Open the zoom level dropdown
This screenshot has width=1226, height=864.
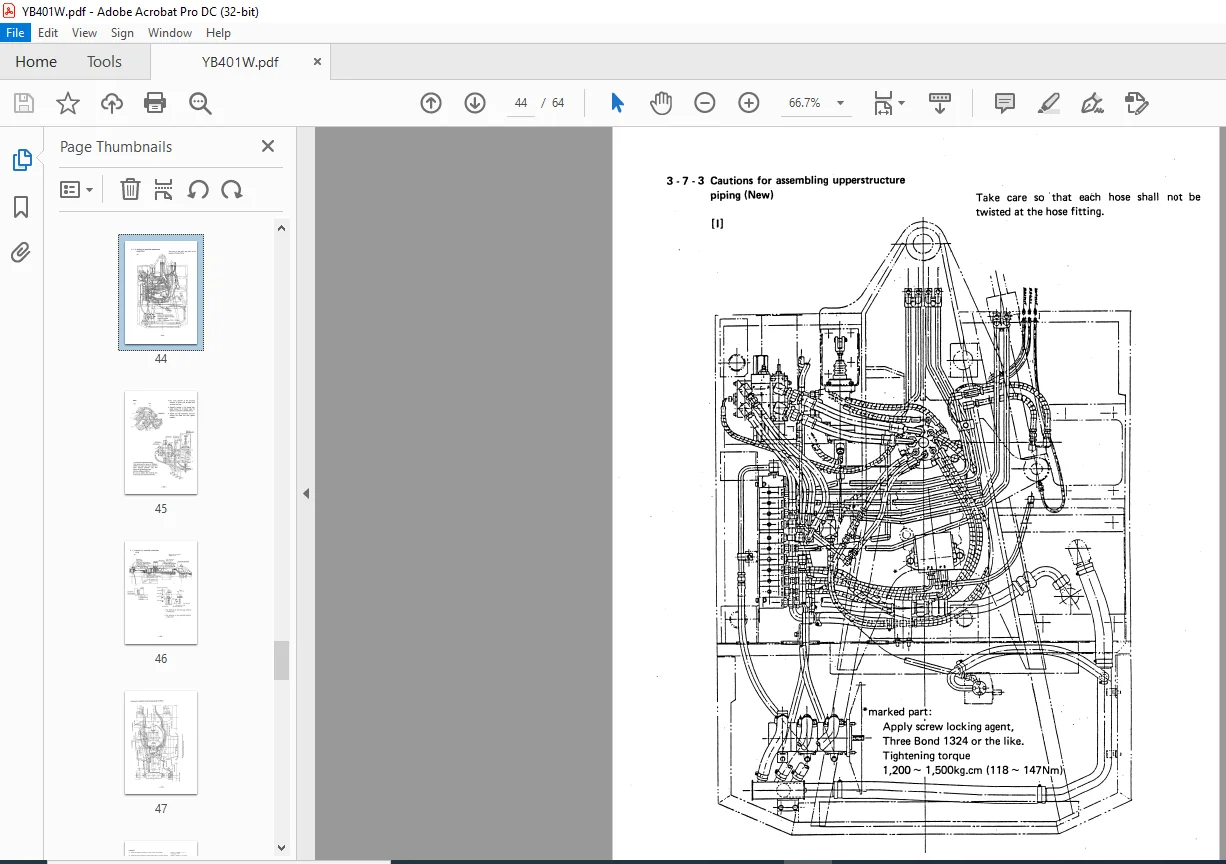840,103
